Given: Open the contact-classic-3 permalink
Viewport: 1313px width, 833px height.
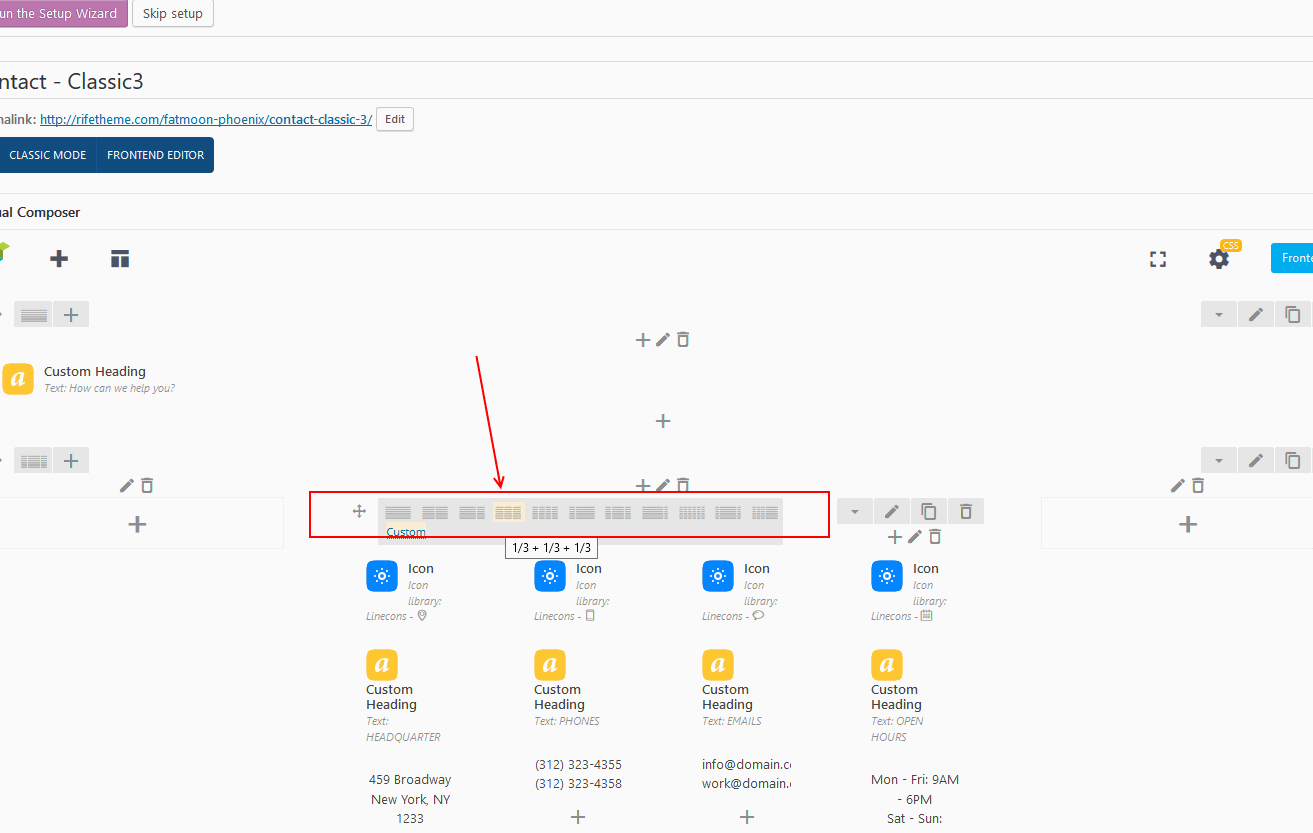Looking at the screenshot, I should pos(206,119).
